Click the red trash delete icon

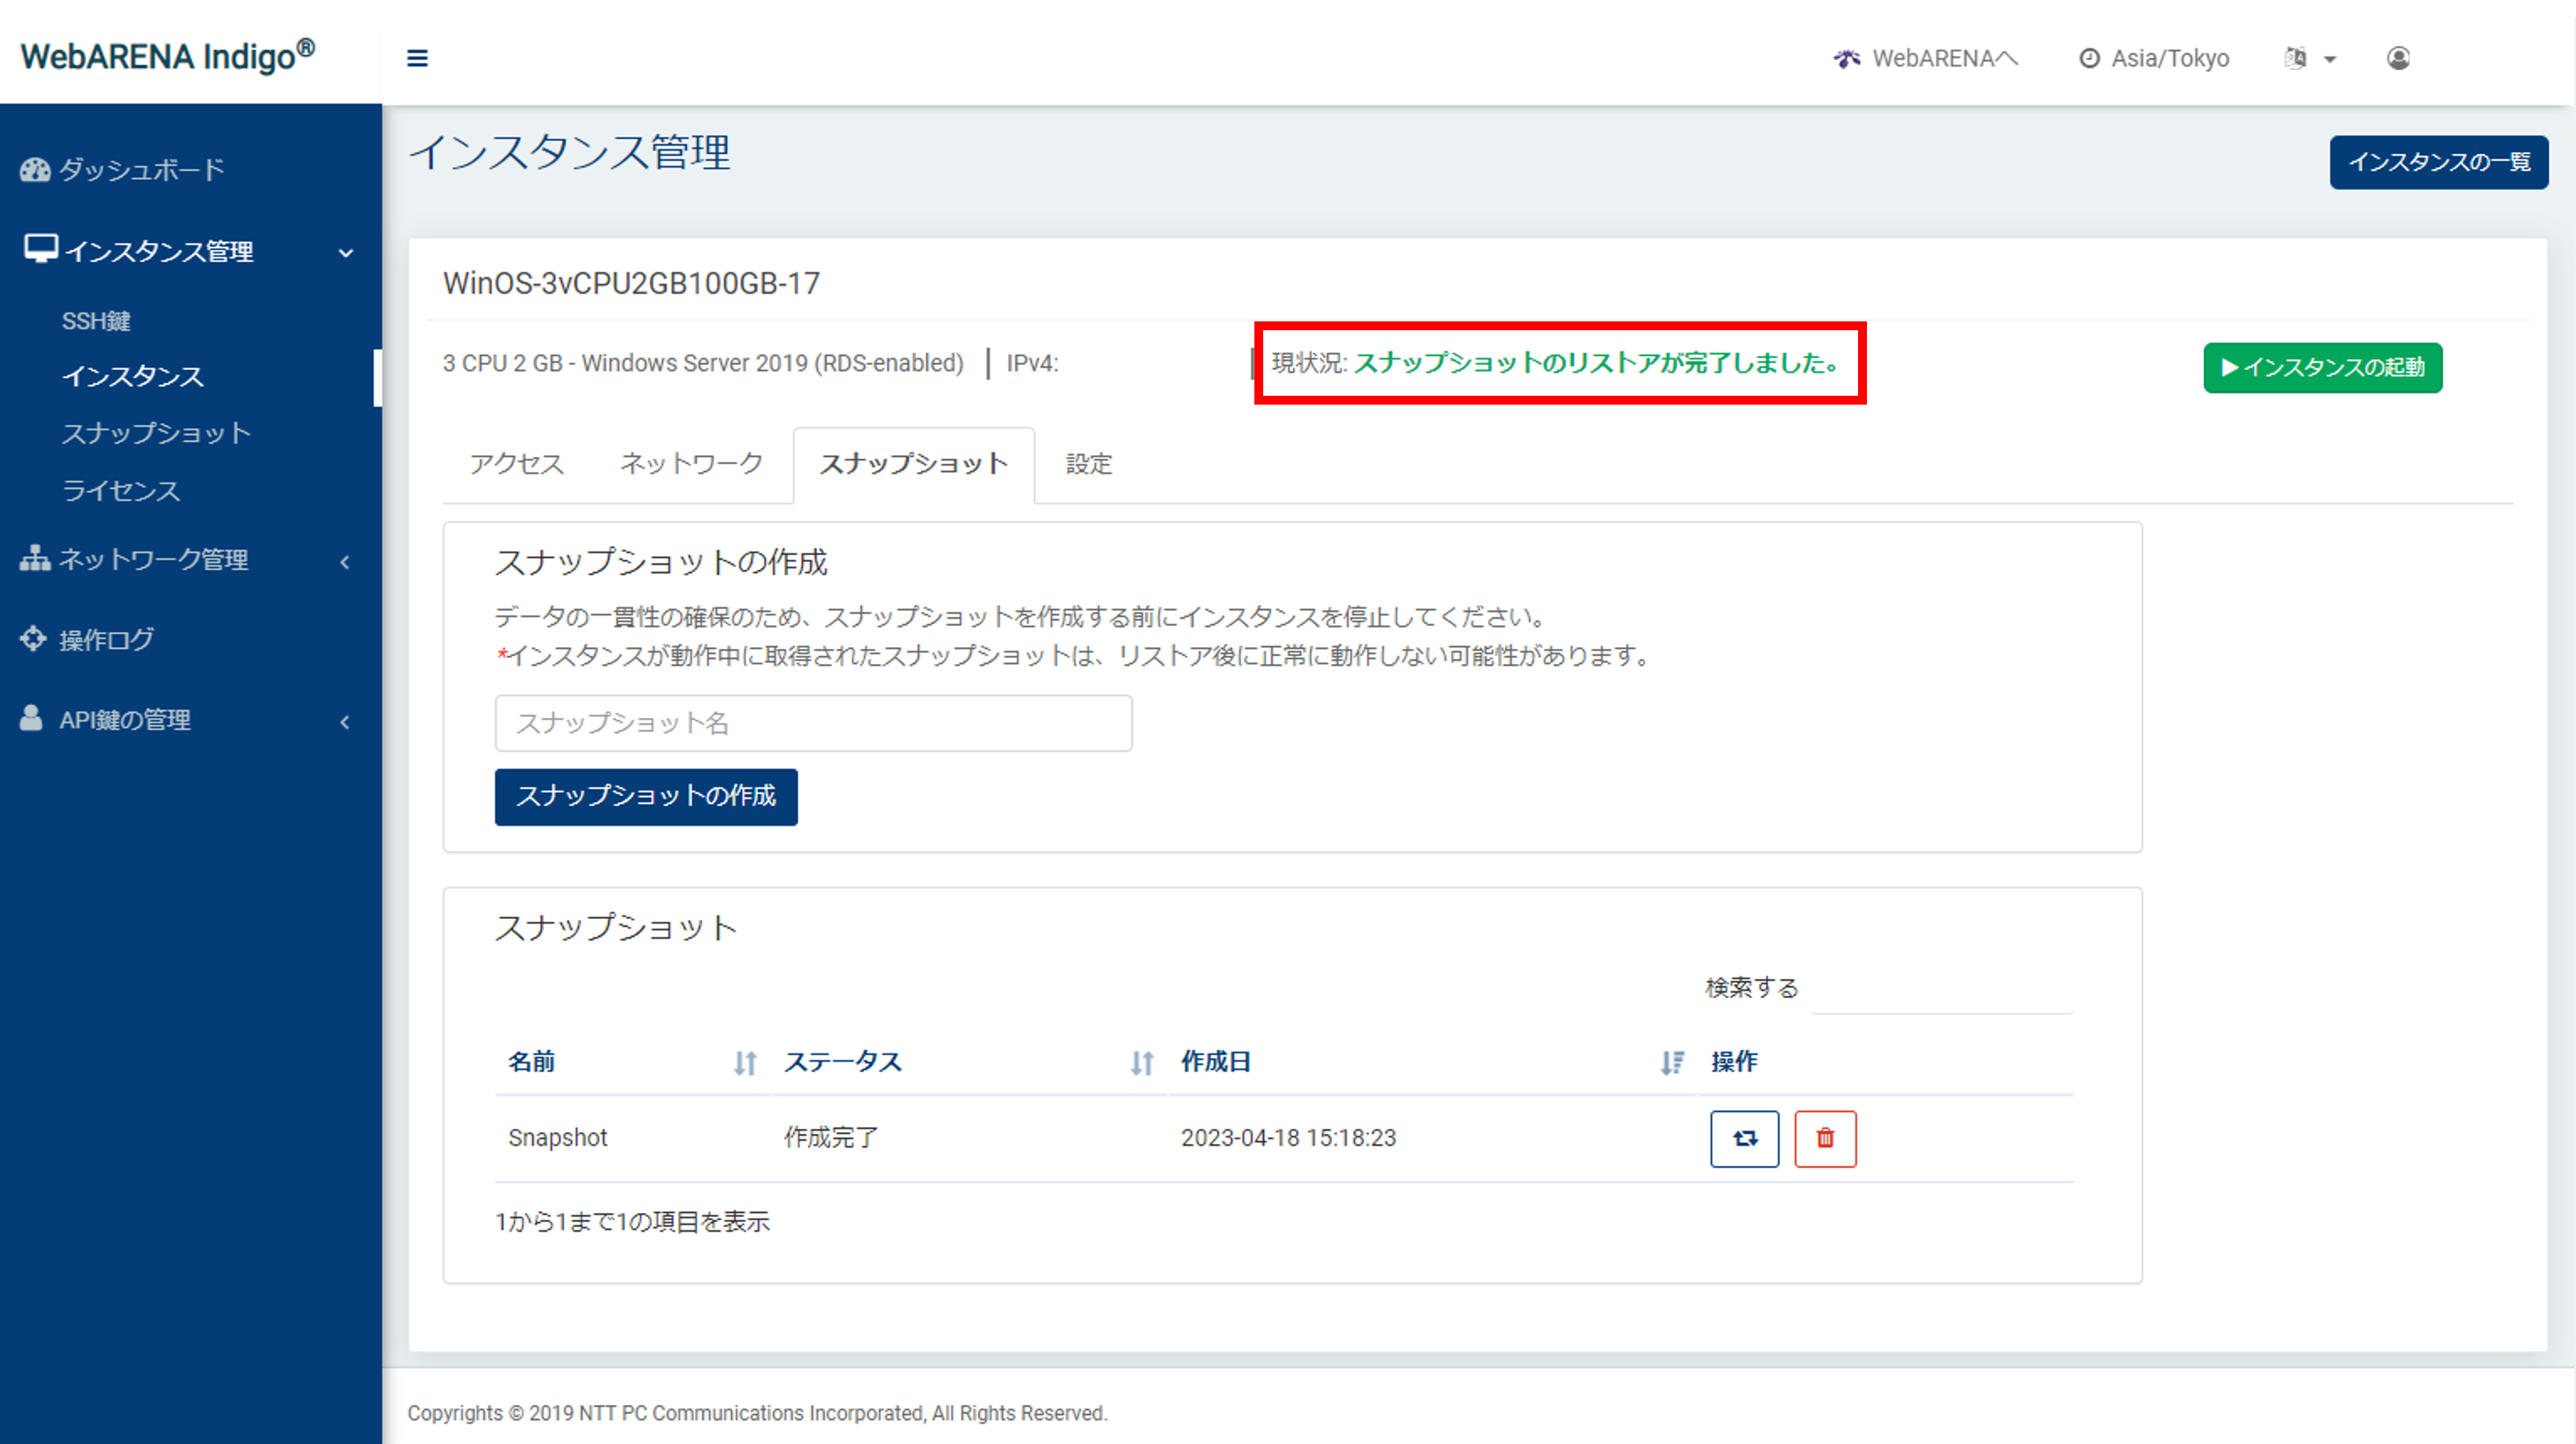1825,1138
